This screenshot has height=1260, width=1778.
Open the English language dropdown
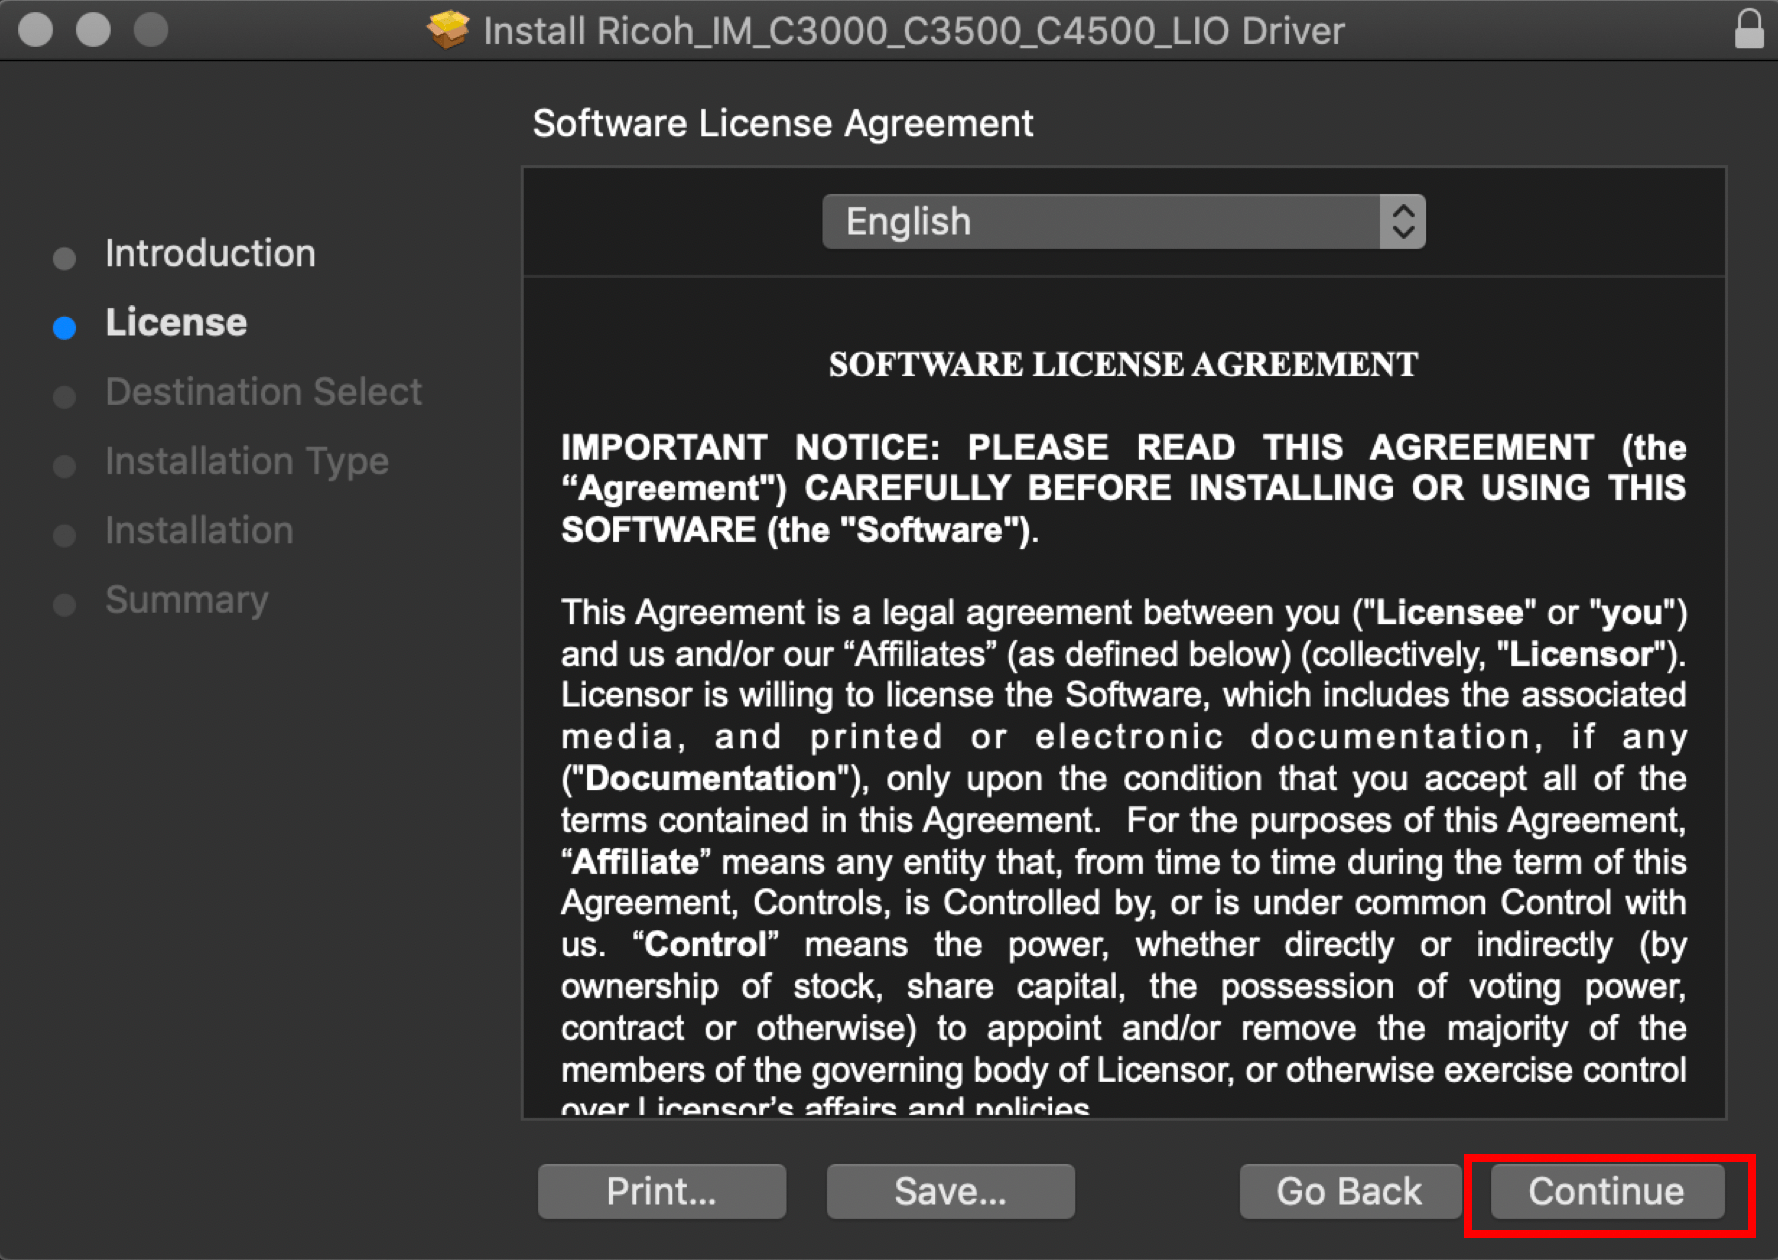[x=1123, y=221]
